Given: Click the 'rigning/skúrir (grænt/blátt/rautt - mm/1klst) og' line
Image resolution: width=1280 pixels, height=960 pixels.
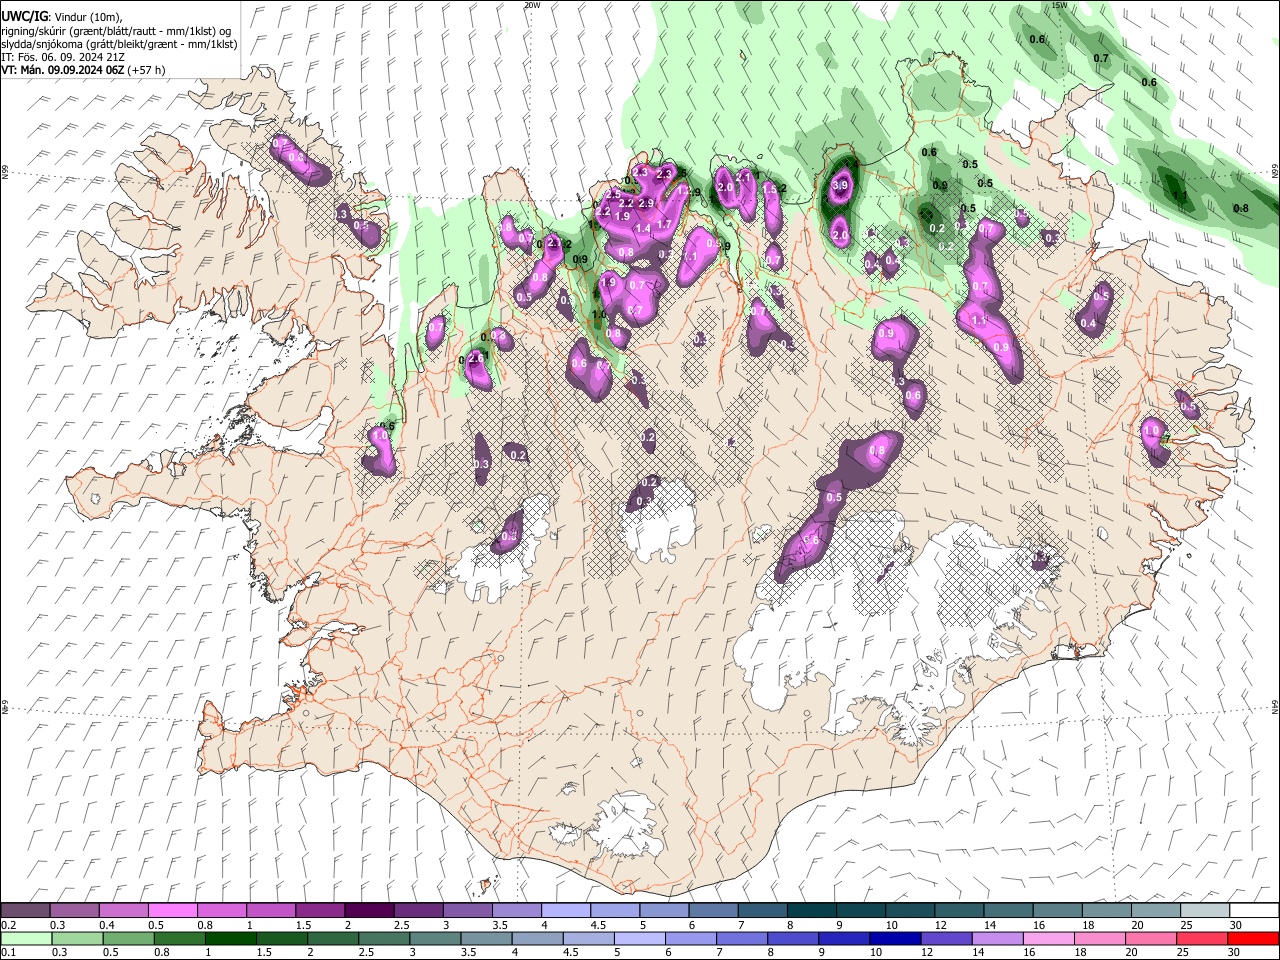Looking at the screenshot, I should point(117,31).
